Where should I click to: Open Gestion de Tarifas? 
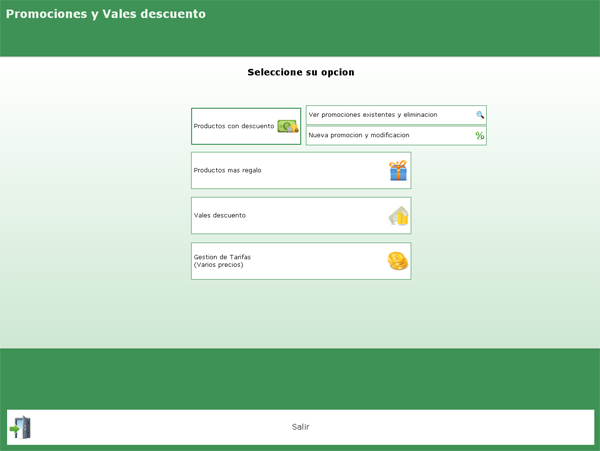click(x=222, y=257)
